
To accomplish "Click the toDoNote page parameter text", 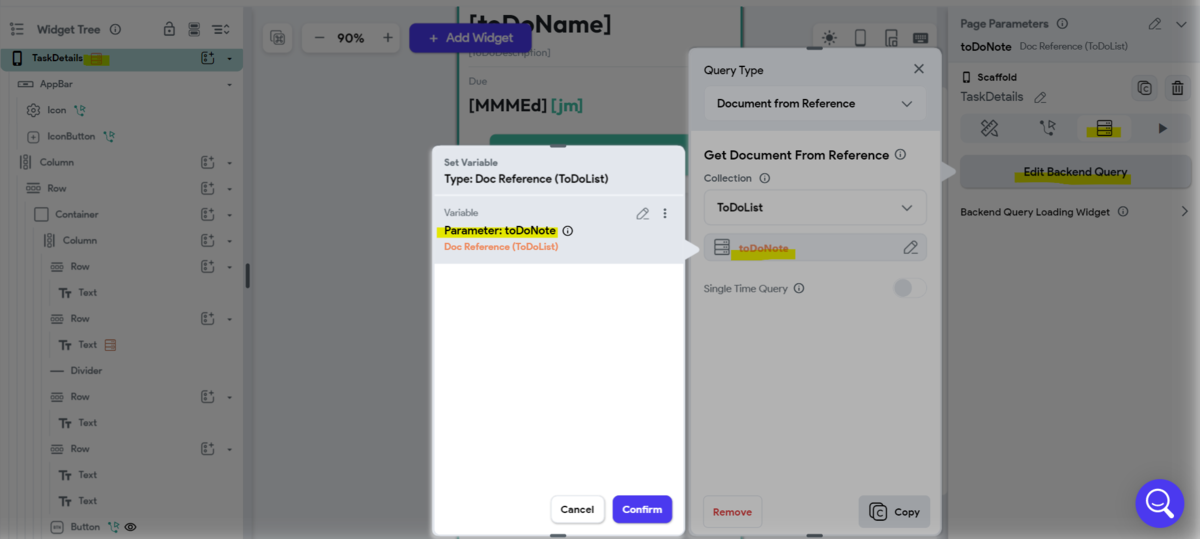I will pos(986,46).
